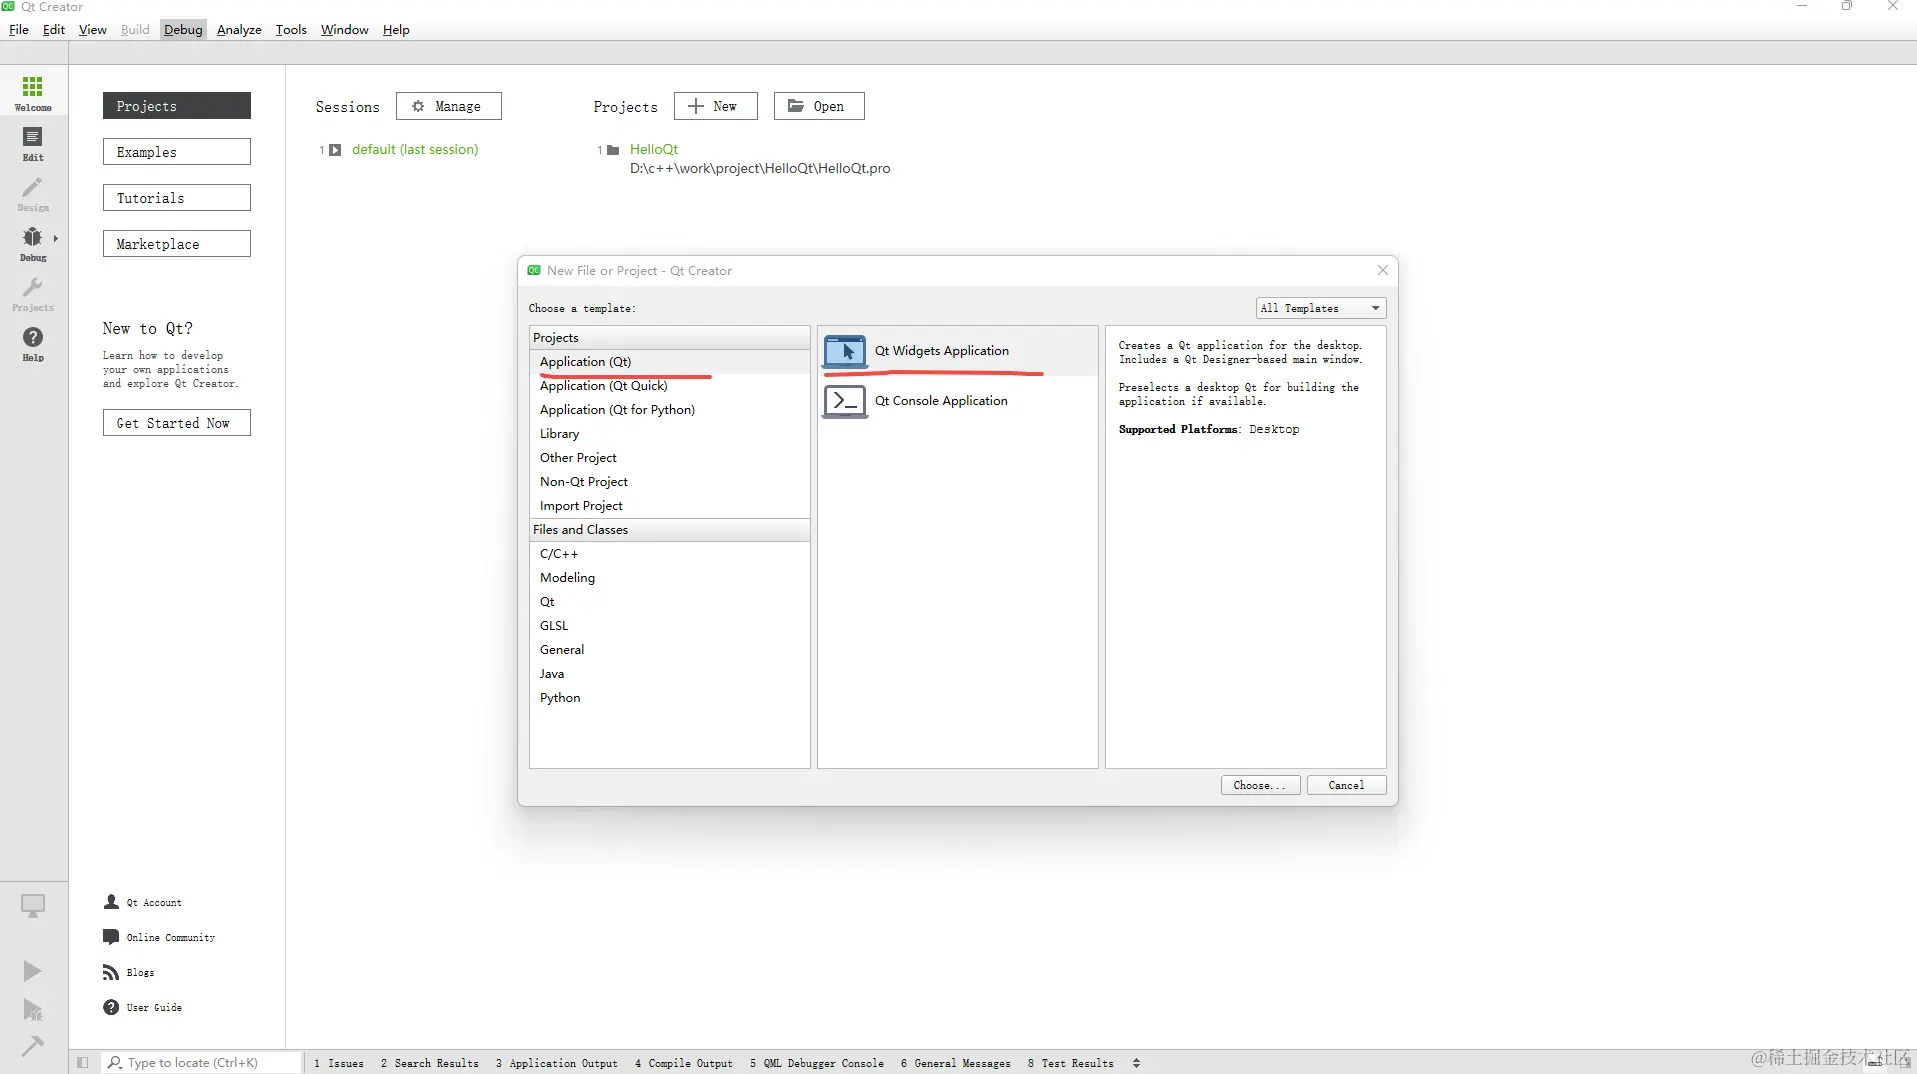This screenshot has width=1917, height=1074.
Task: Click the default session play icon
Action: (x=336, y=150)
